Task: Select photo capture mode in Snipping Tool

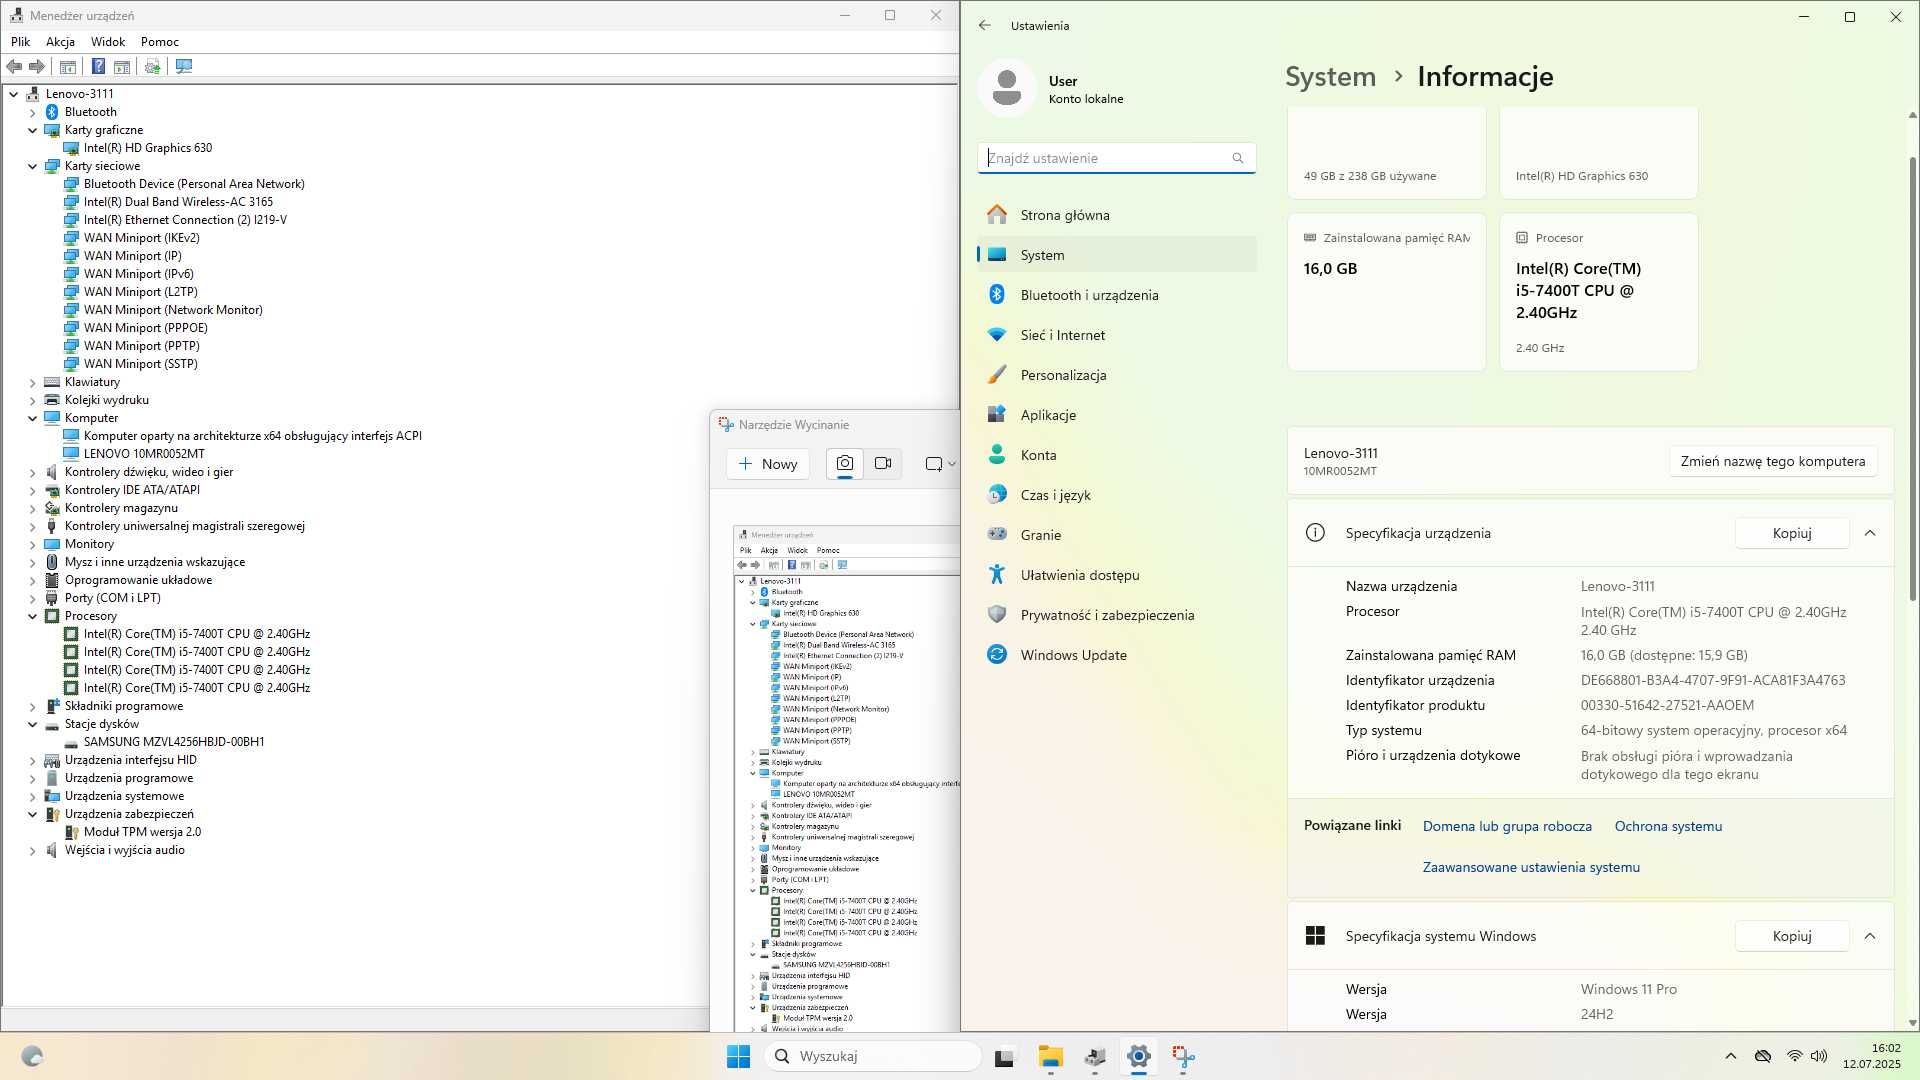Action: click(845, 463)
